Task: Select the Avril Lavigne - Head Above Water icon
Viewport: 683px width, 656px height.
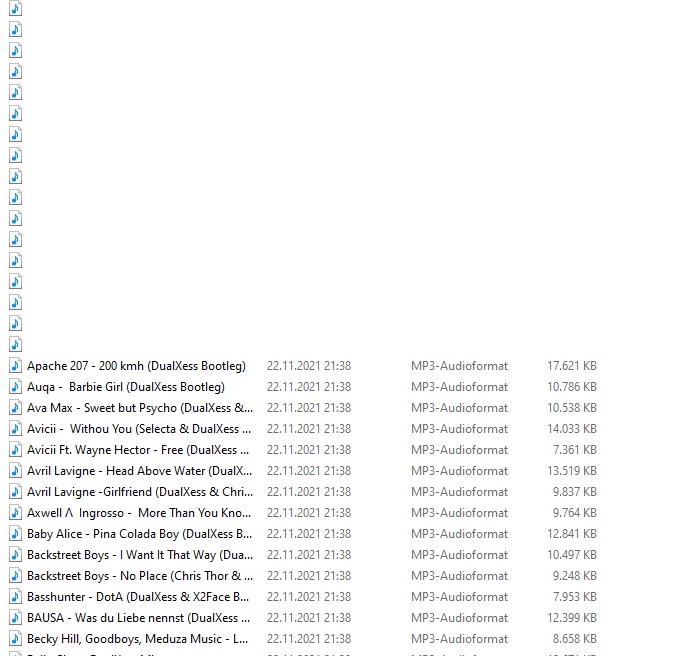Action: point(15,470)
